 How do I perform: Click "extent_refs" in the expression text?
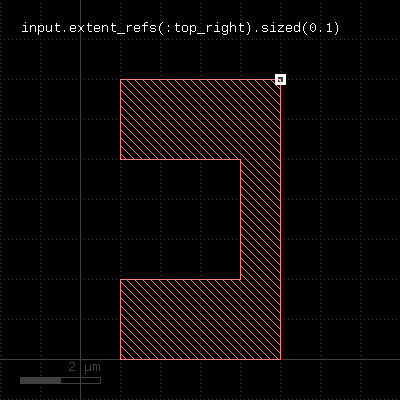pyautogui.click(x=113, y=28)
